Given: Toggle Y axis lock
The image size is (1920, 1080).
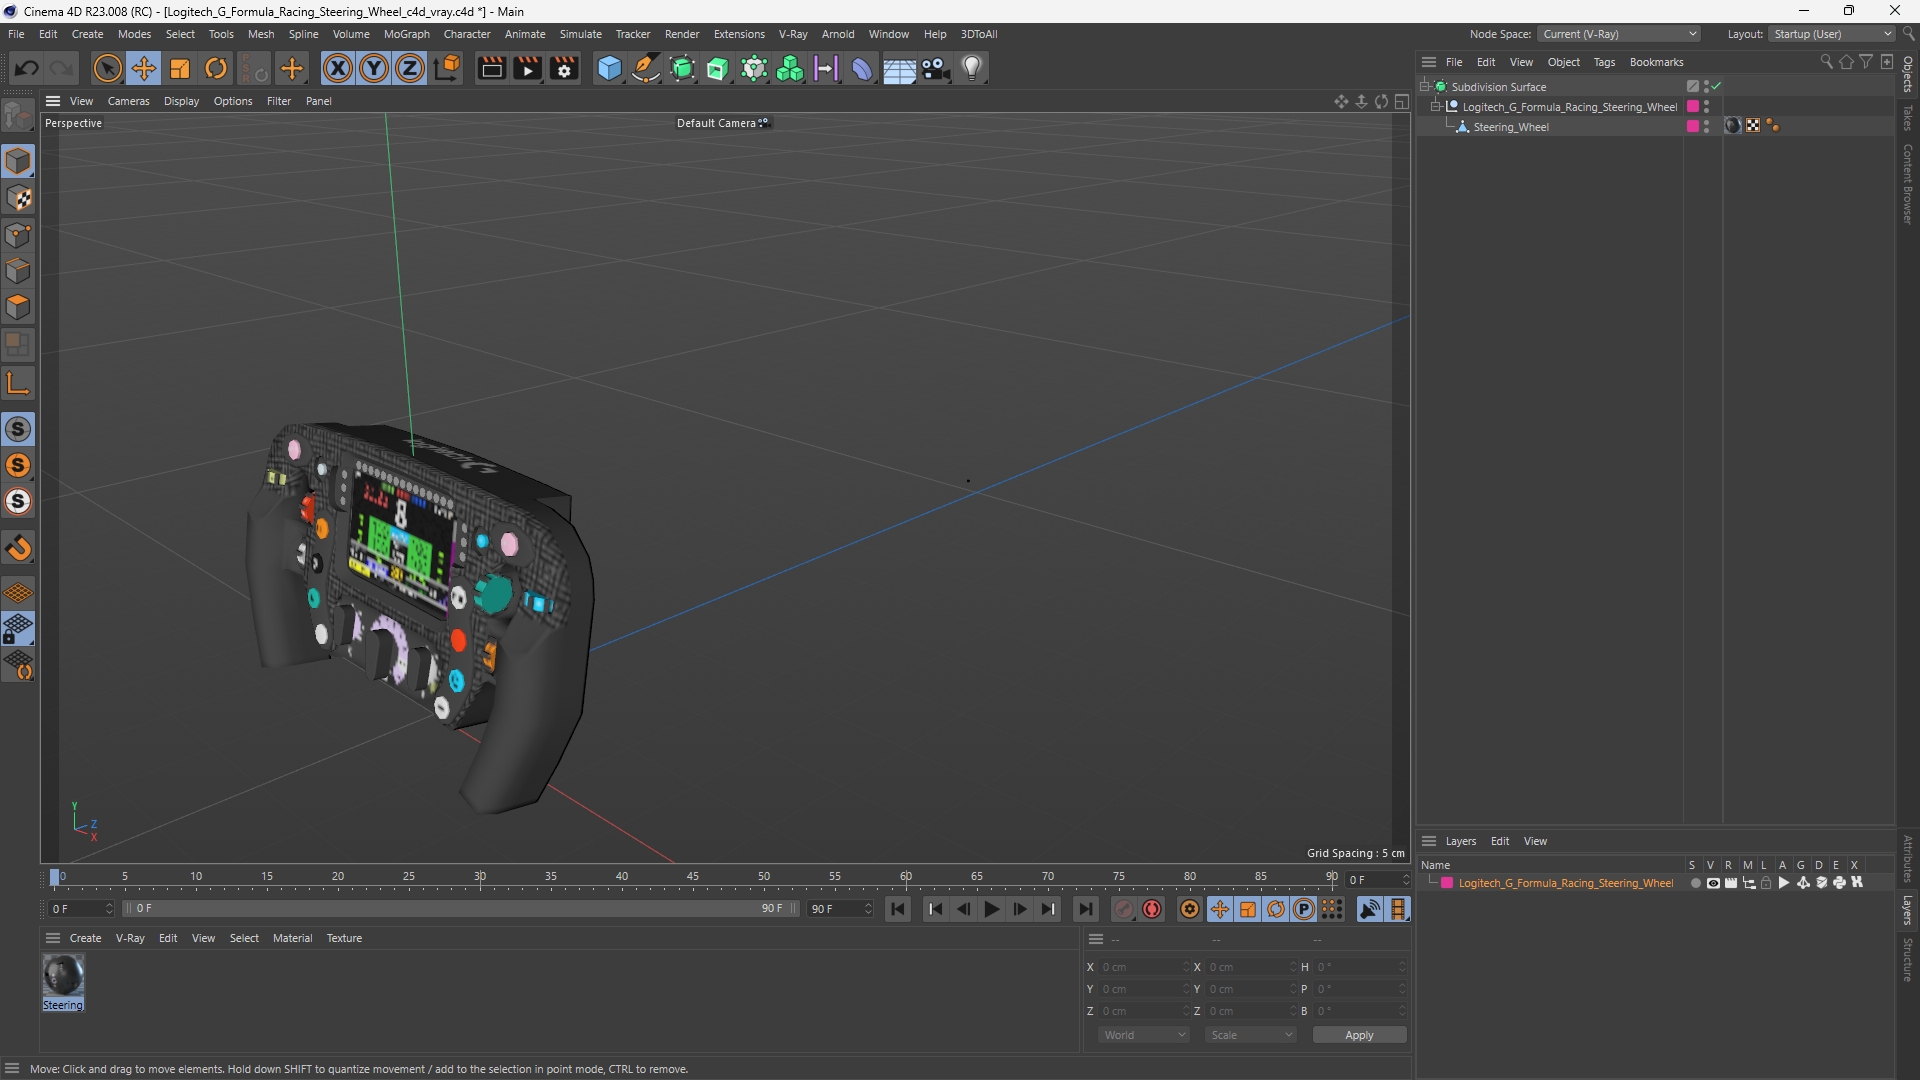Looking at the screenshot, I should [374, 68].
